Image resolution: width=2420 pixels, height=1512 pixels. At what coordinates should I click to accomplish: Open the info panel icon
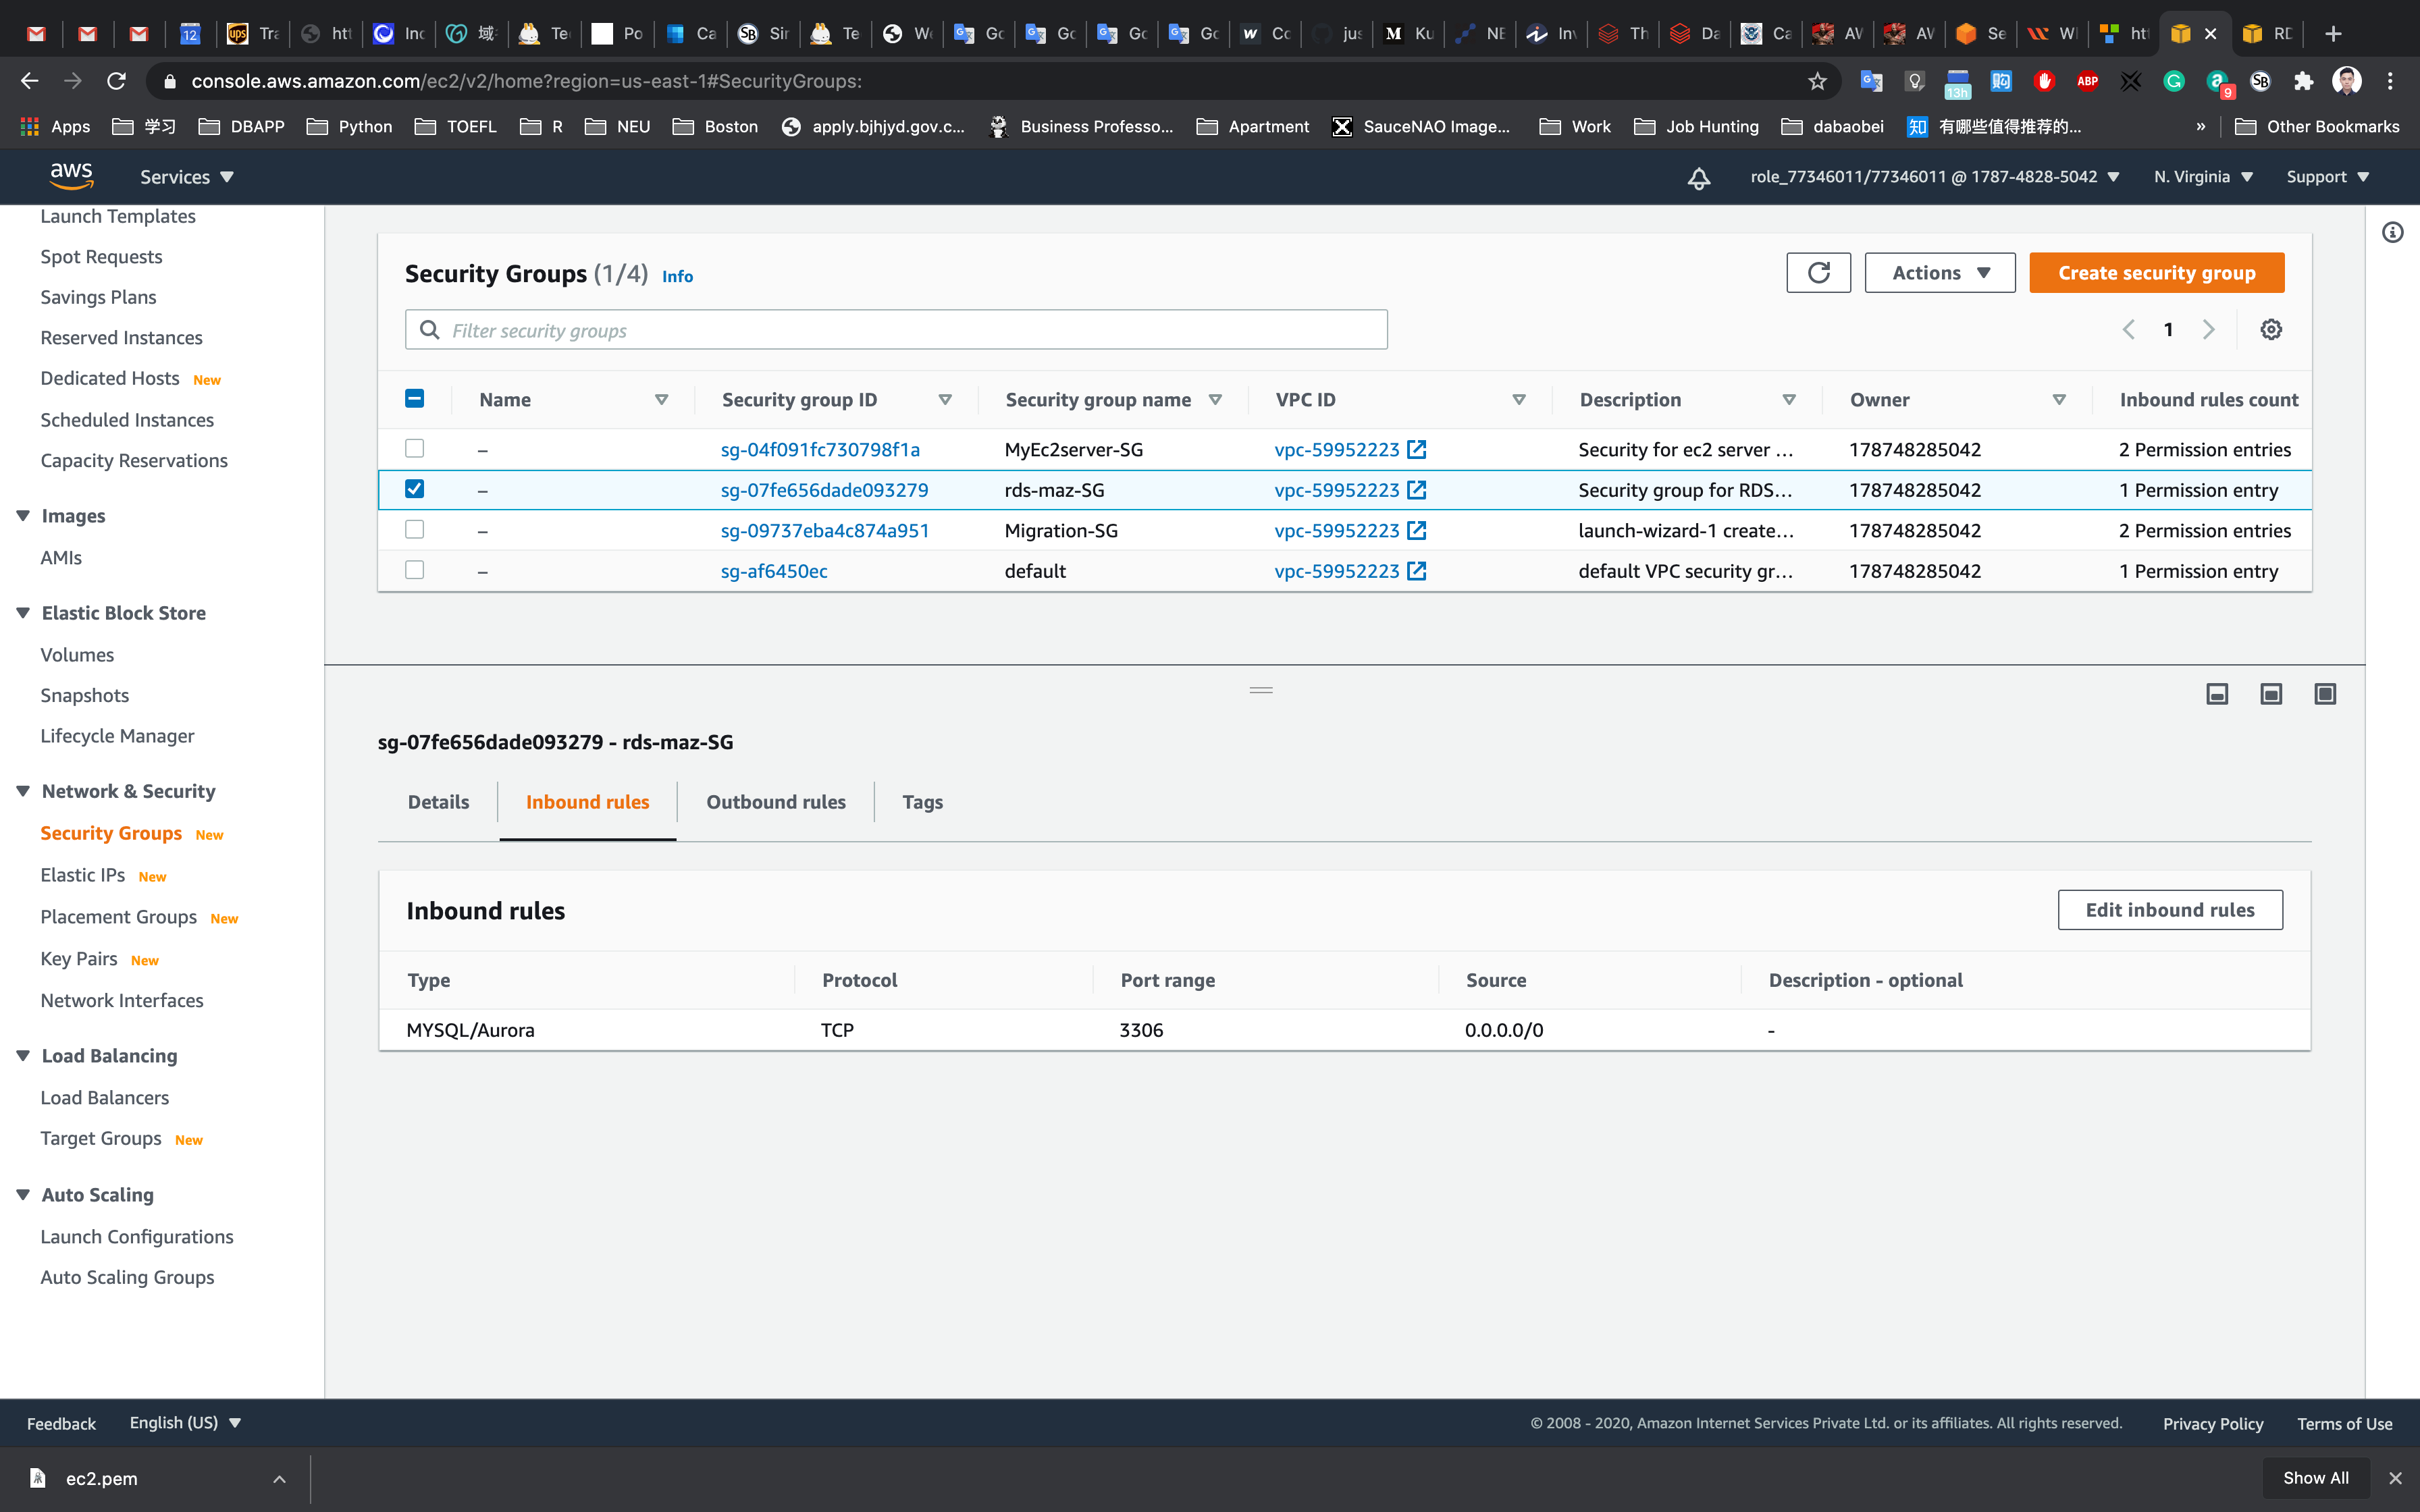tap(2392, 233)
